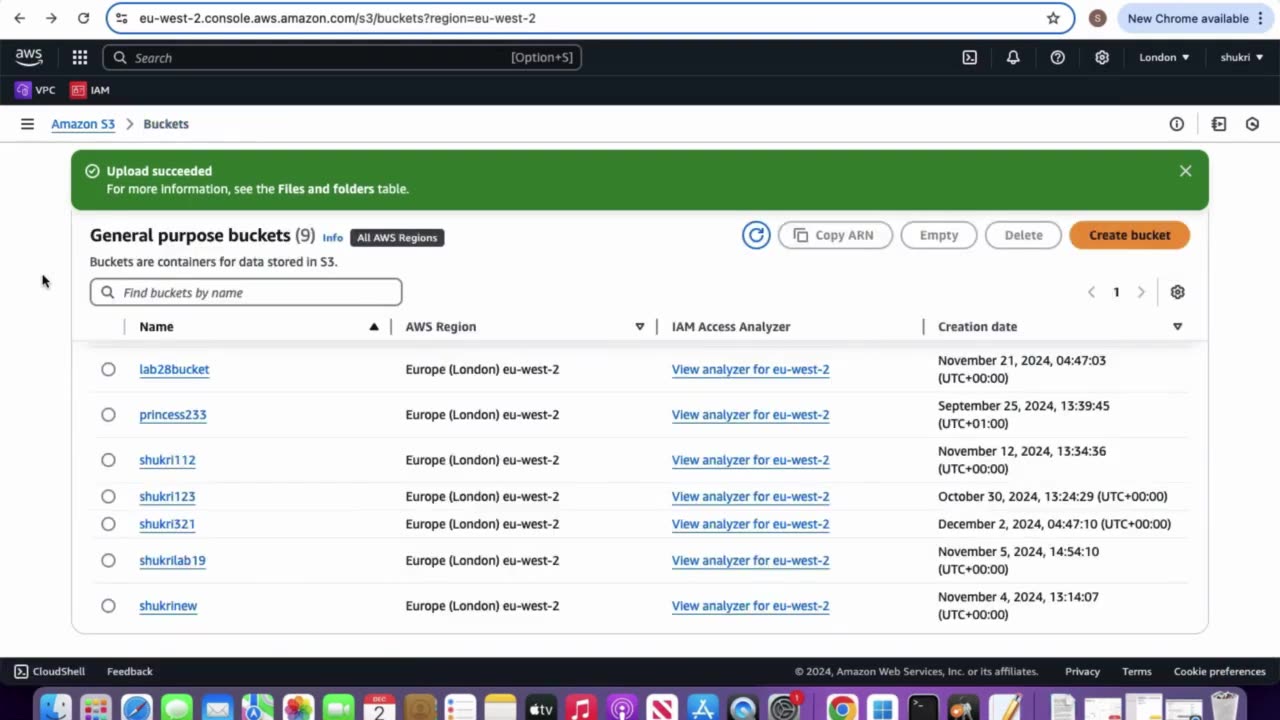Click the Empty button
This screenshot has width=1280, height=720.
pos(939,235)
